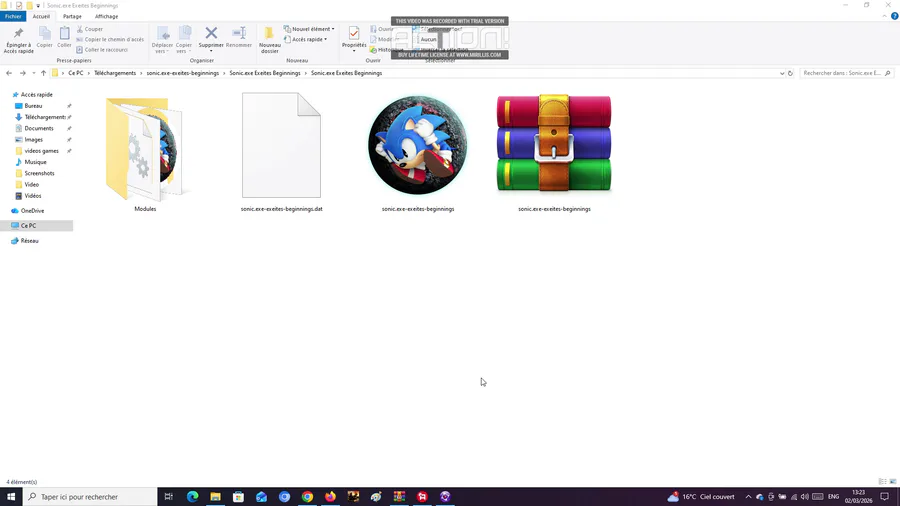This screenshot has width=900, height=506.
Task: Go back with the Back arrow
Action: click(x=9, y=73)
